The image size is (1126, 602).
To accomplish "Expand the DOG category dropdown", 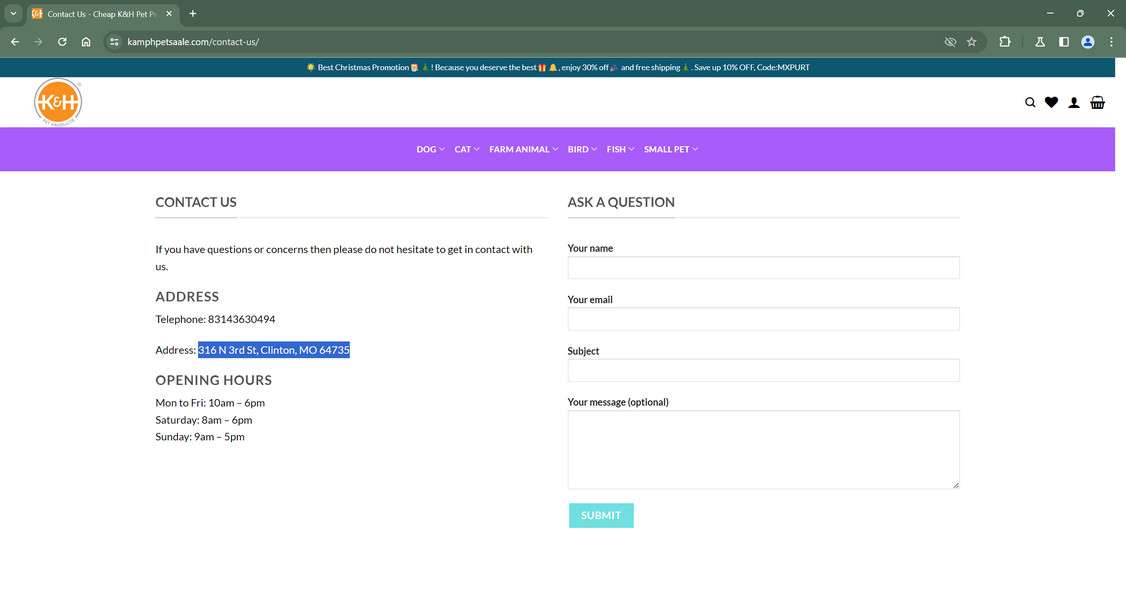I will [430, 148].
